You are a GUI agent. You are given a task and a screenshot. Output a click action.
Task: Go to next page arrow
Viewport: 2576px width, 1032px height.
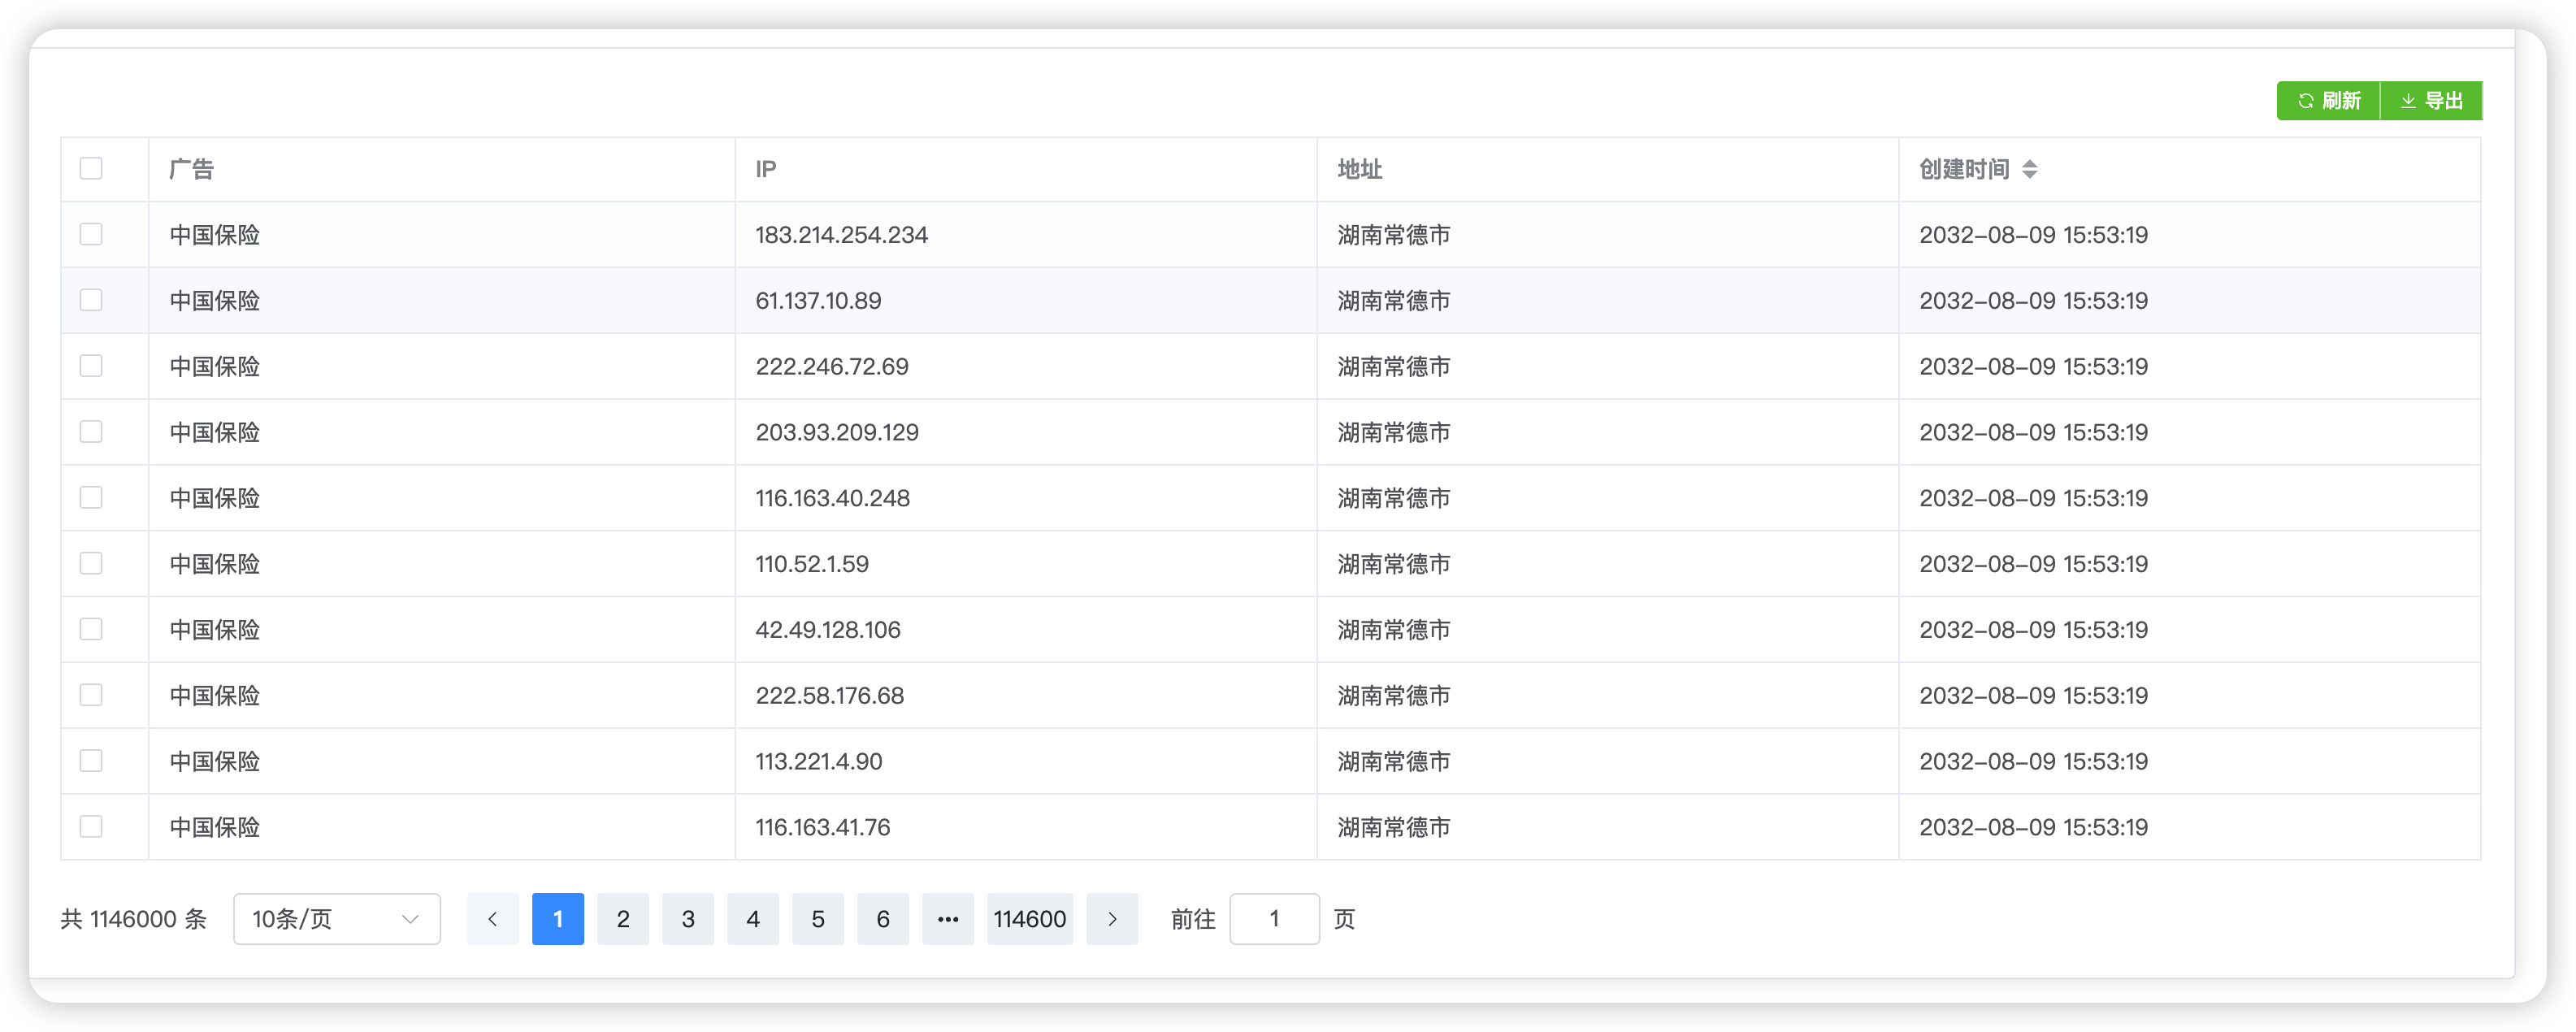coord(1112,919)
